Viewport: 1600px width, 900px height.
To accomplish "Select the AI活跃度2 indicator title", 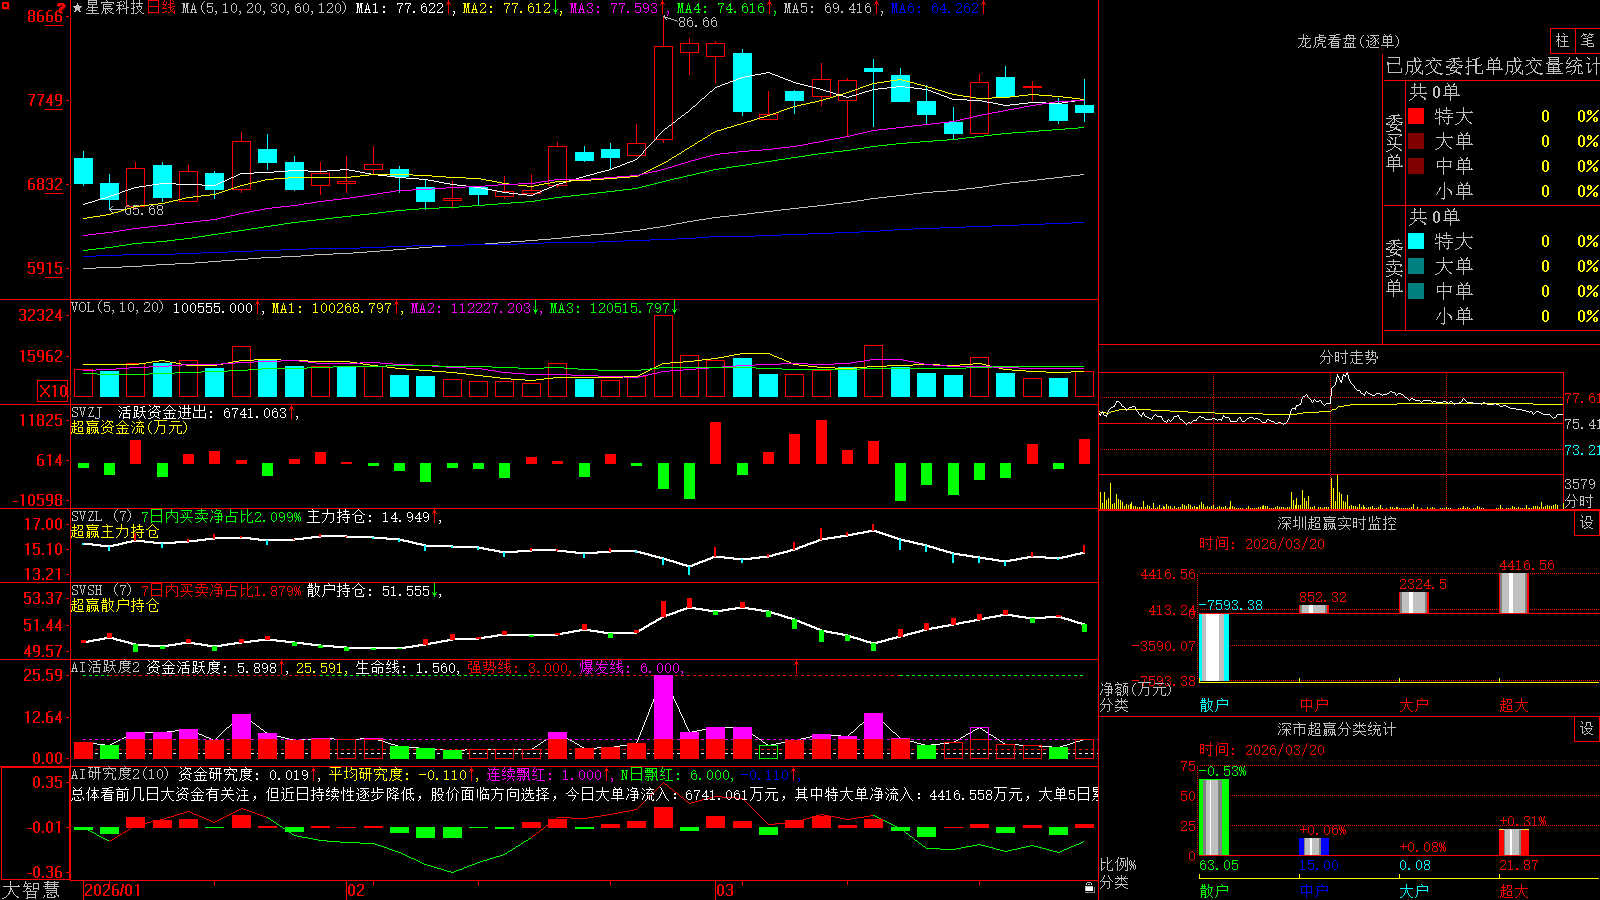I will pos(106,667).
